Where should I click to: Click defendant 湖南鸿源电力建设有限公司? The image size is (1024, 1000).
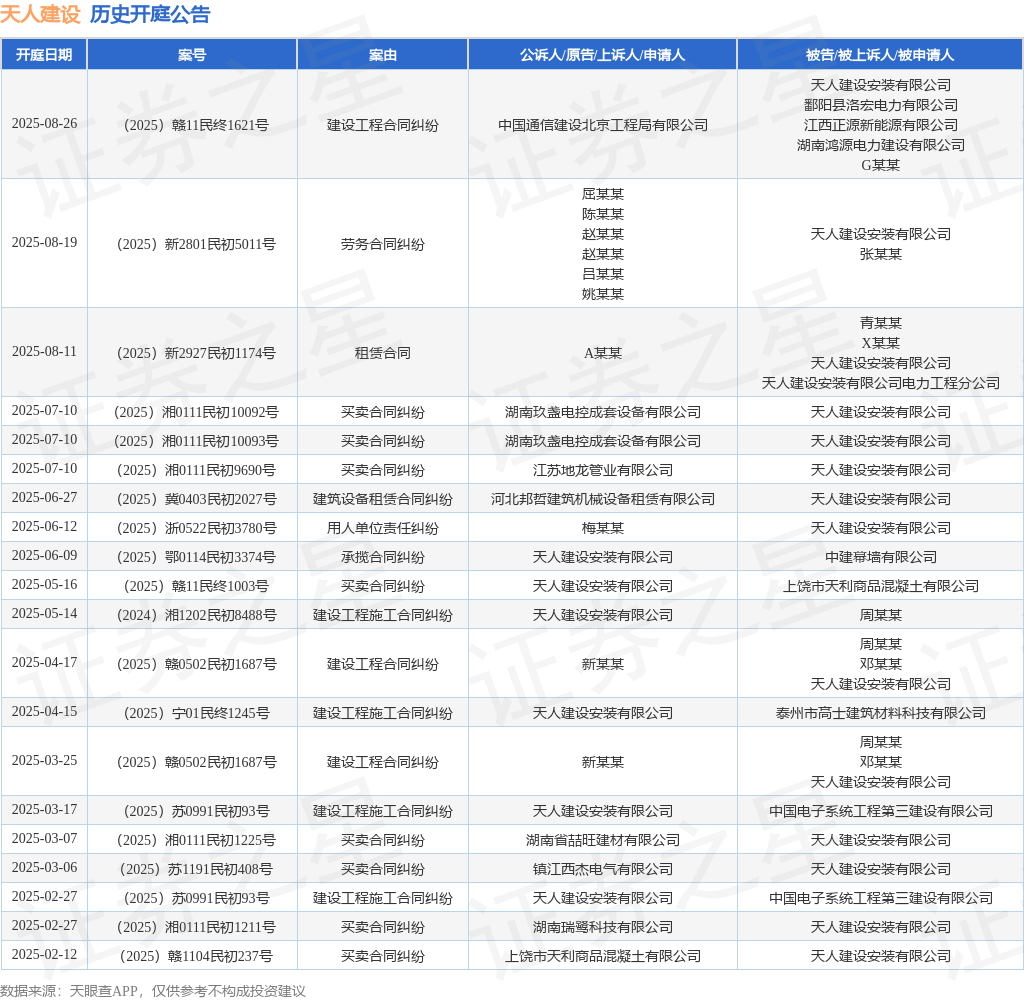click(x=880, y=145)
